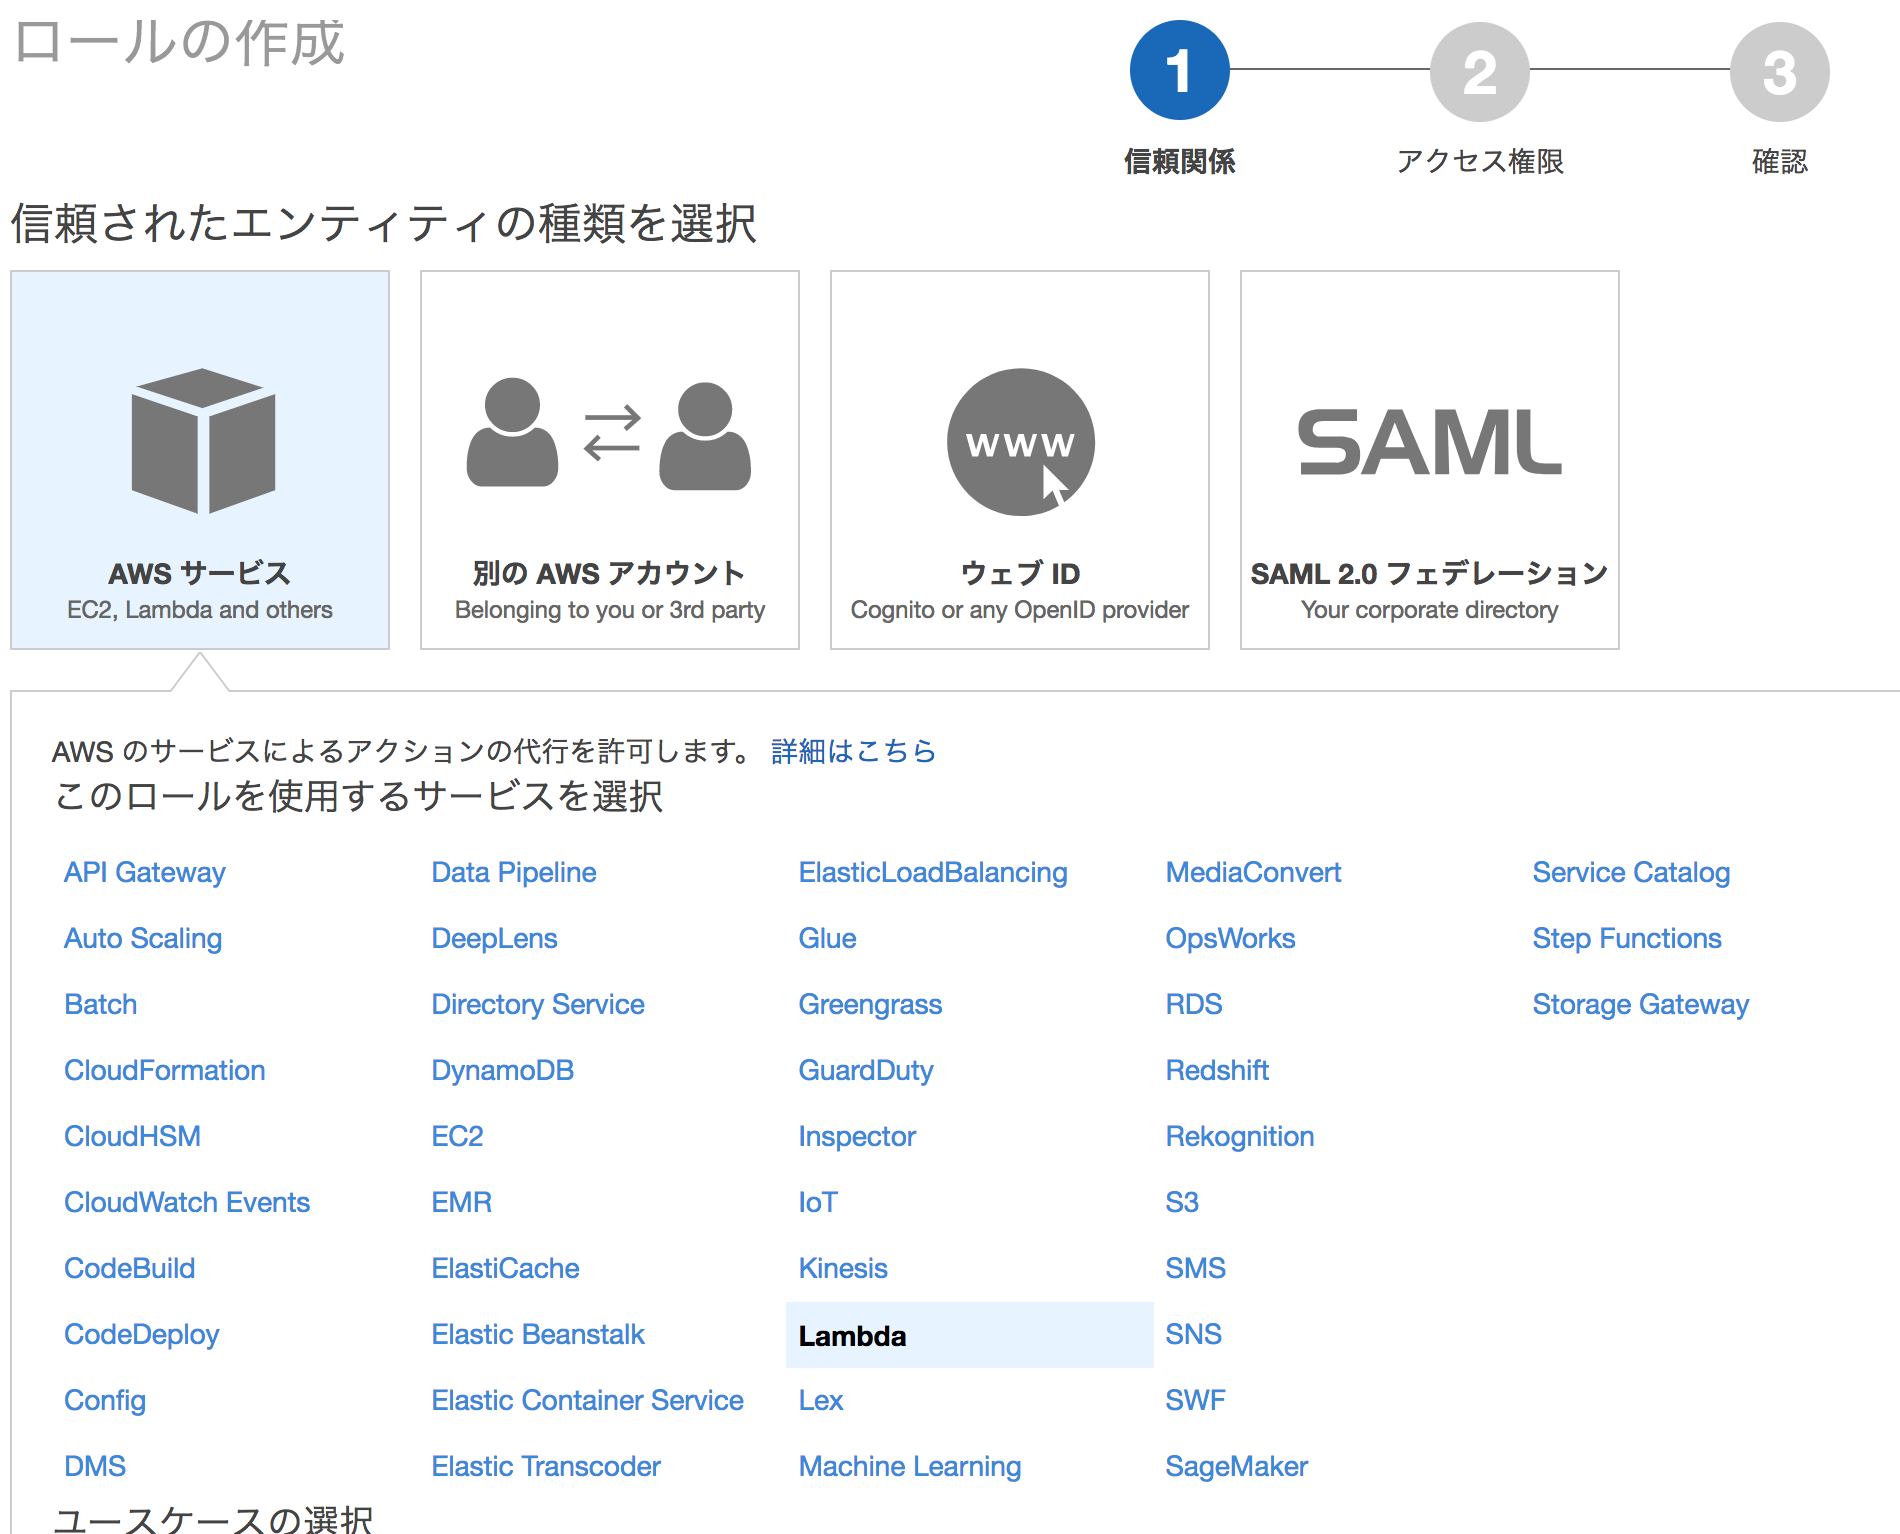Select the AWS サービス cube icon card
Image resolution: width=1900 pixels, height=1534 pixels.
pyautogui.click(x=200, y=460)
